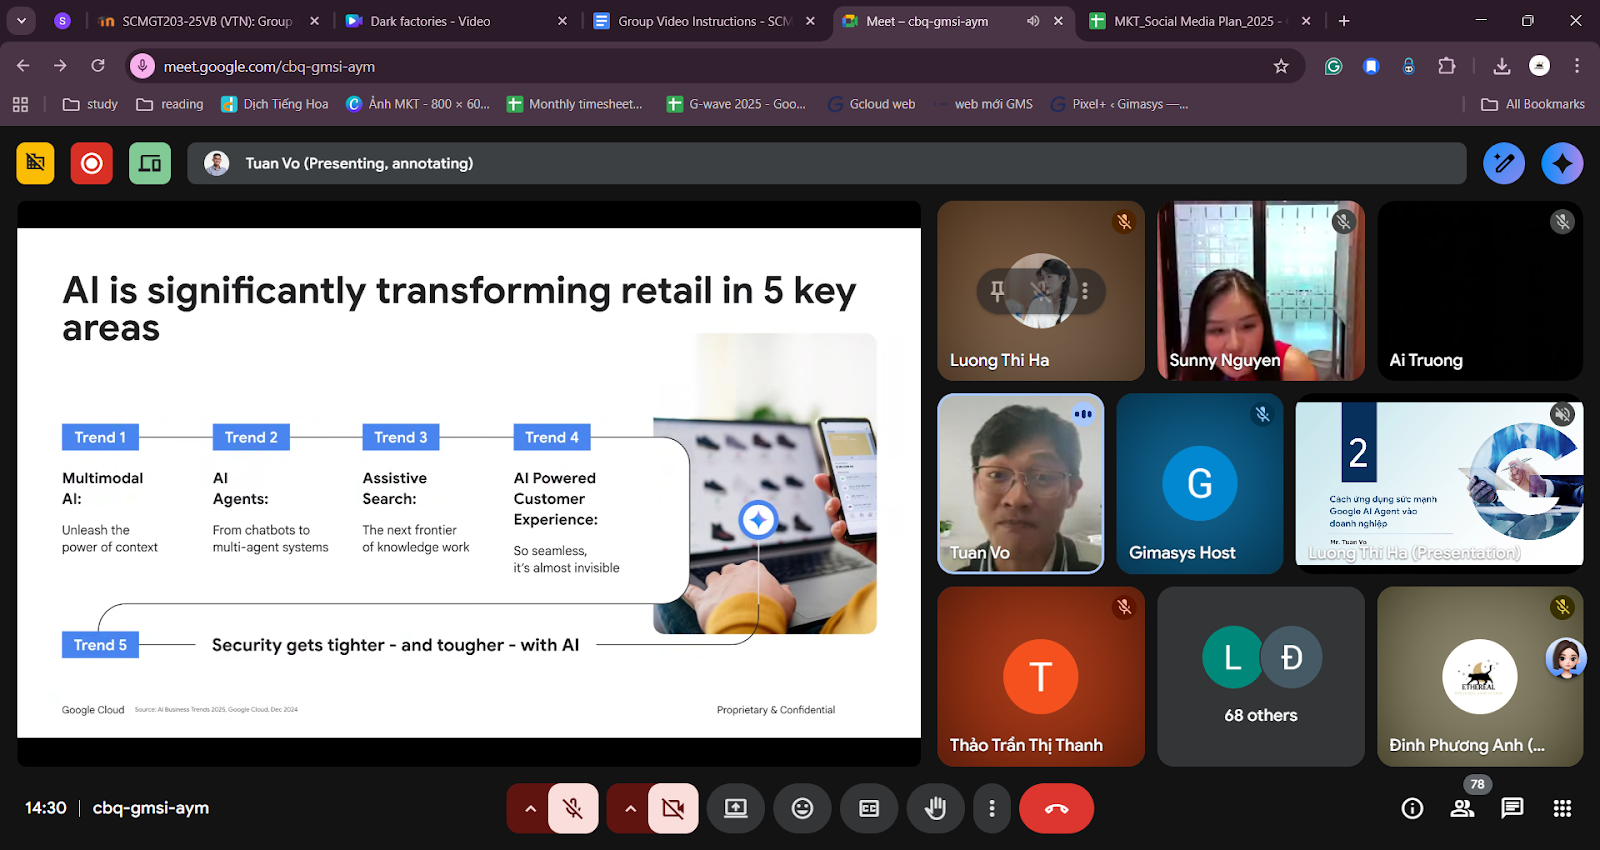This screenshot has height=850, width=1600.
Task: Expand video settings arrow beside camera
Action: [x=630, y=808]
